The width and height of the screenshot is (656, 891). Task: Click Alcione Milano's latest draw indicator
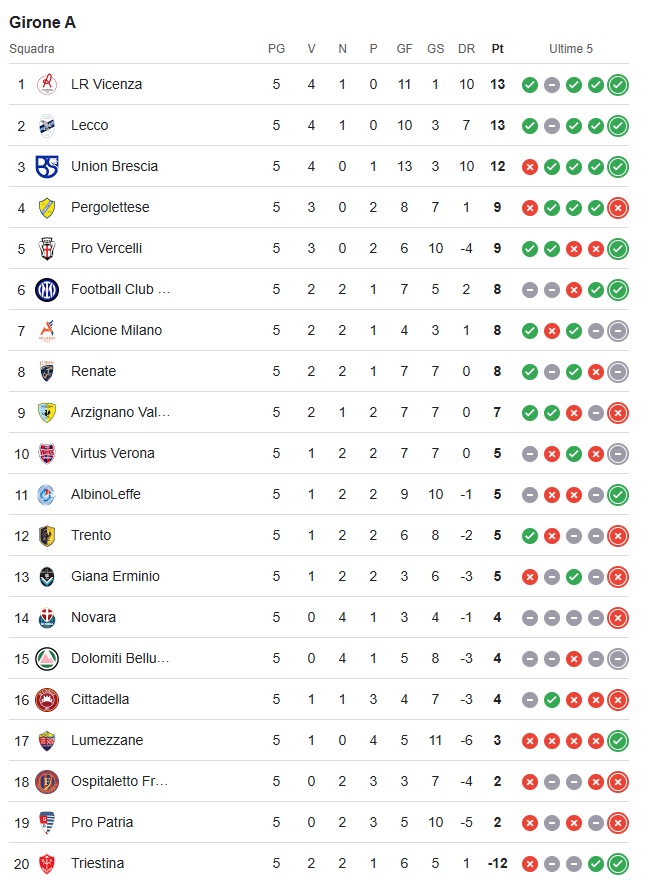[618, 331]
